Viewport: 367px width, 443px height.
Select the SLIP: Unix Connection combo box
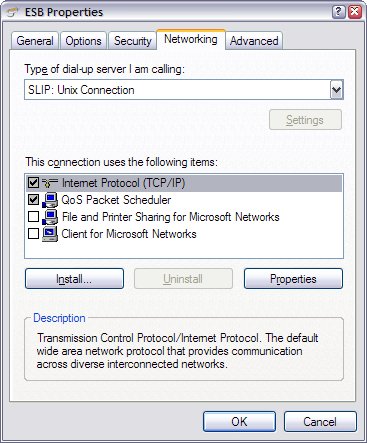pyautogui.click(x=184, y=90)
